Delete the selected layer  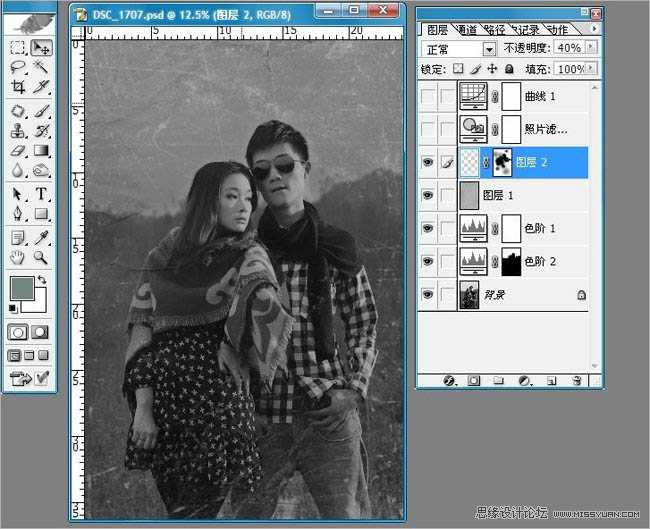click(577, 380)
